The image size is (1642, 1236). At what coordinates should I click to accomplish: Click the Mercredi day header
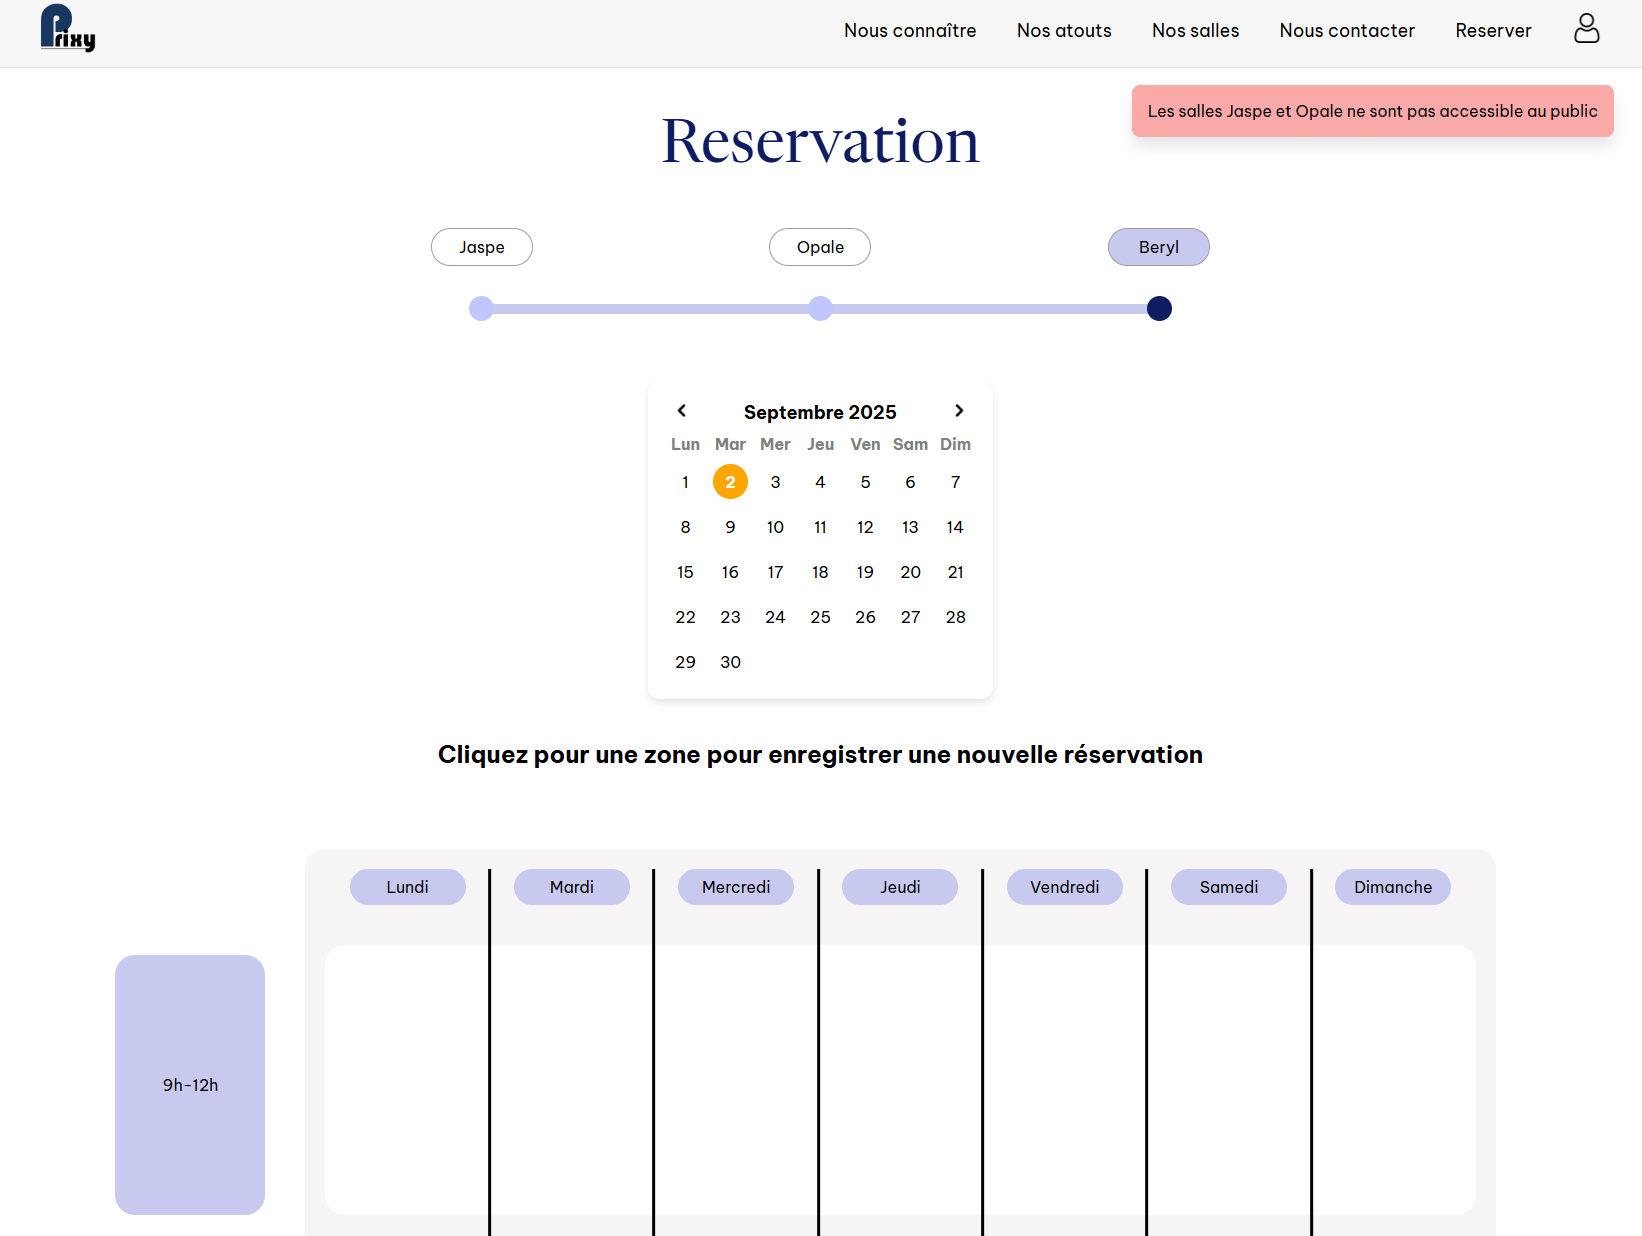coord(735,887)
